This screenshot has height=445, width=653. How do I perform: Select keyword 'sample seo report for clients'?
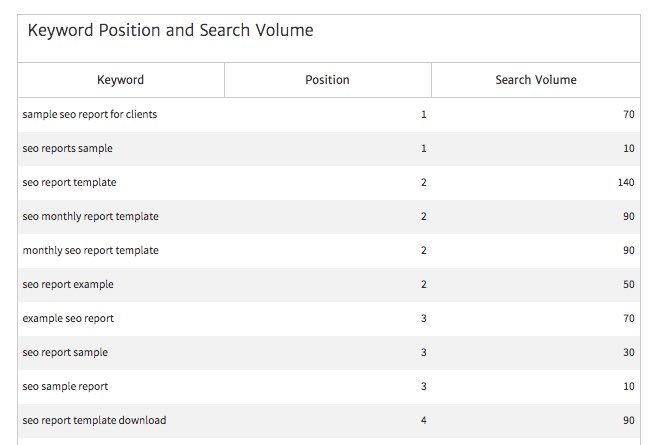(x=90, y=114)
